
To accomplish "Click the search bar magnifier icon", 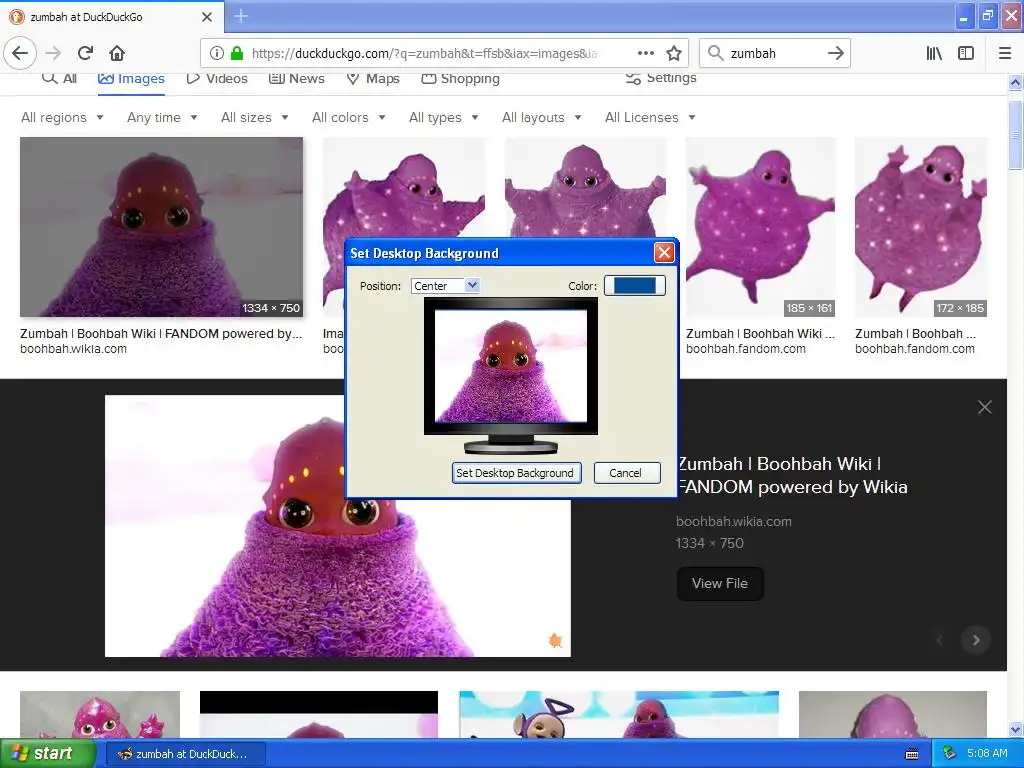I will coord(716,53).
